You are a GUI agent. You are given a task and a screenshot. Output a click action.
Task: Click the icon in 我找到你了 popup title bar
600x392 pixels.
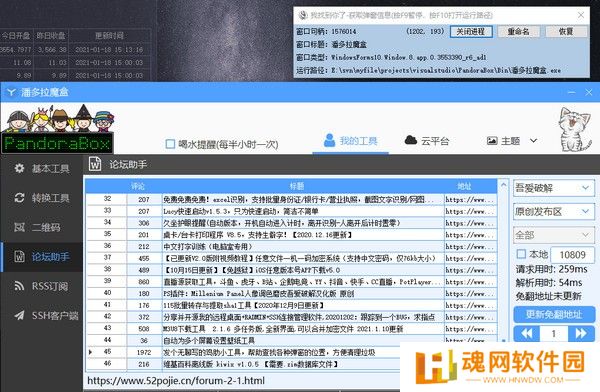tap(303, 15)
